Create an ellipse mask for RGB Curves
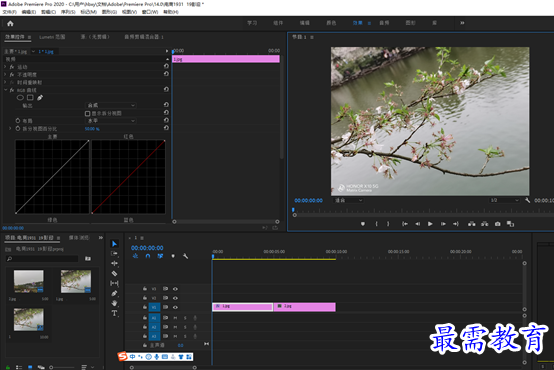Viewport: 554px width, 370px height. coord(20,98)
